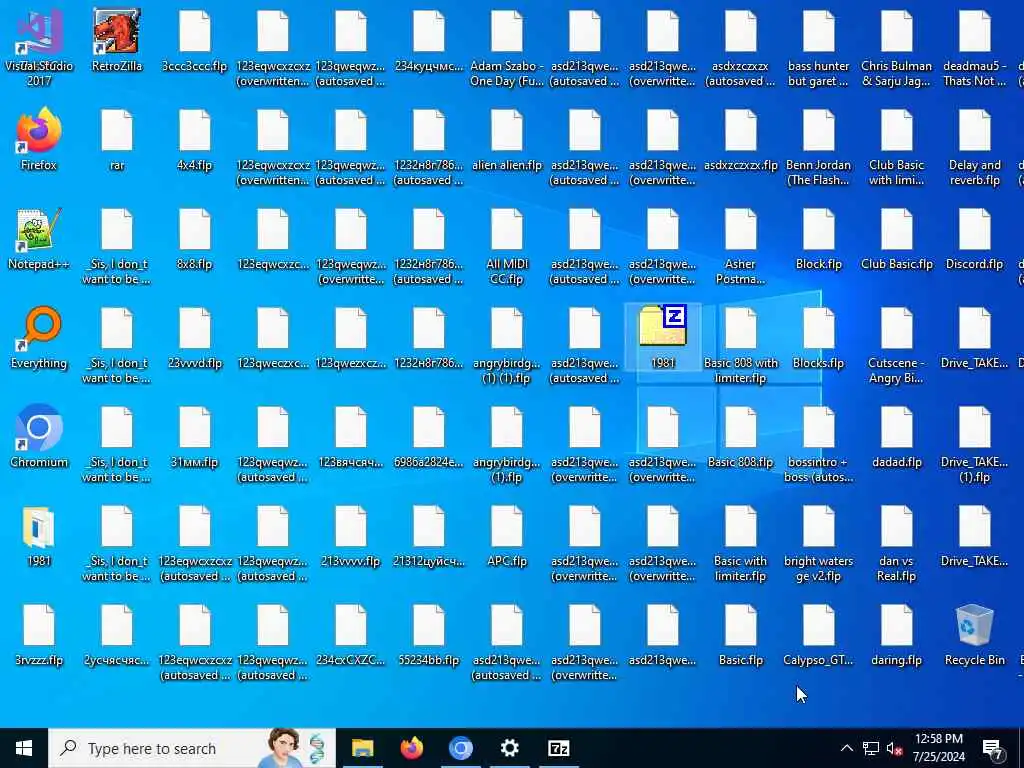Select the Notepad++ desktop icon
The image size is (1024, 768).
point(39,239)
